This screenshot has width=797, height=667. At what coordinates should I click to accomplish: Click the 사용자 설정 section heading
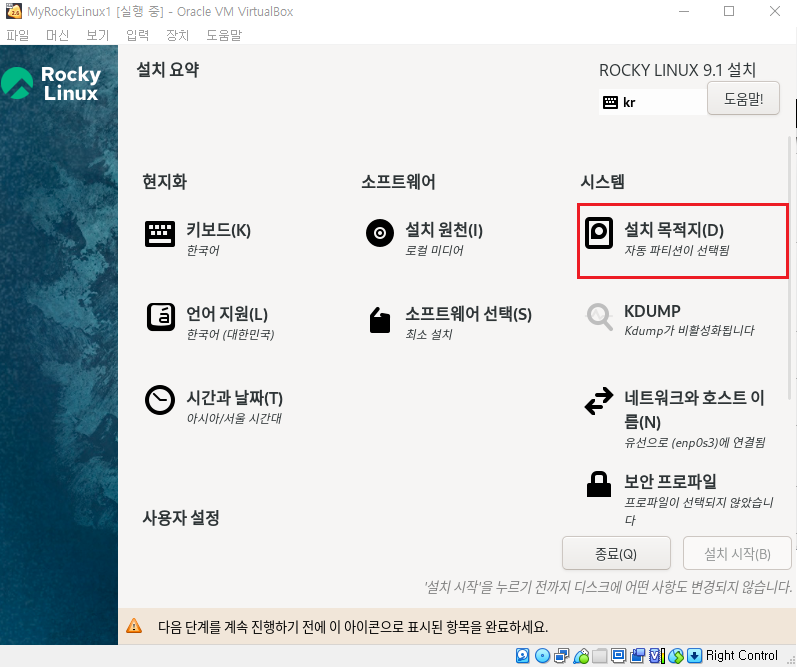(x=180, y=518)
